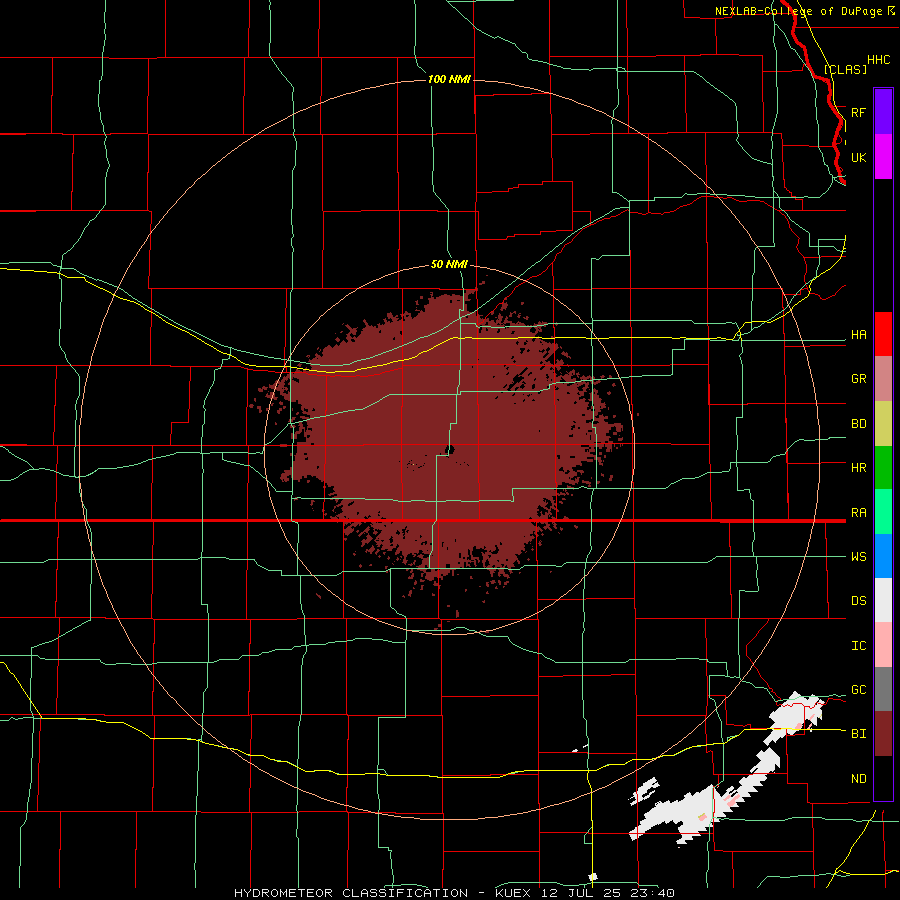Pick the dark green HR legend swatch
900x900 pixels.
coord(883,468)
